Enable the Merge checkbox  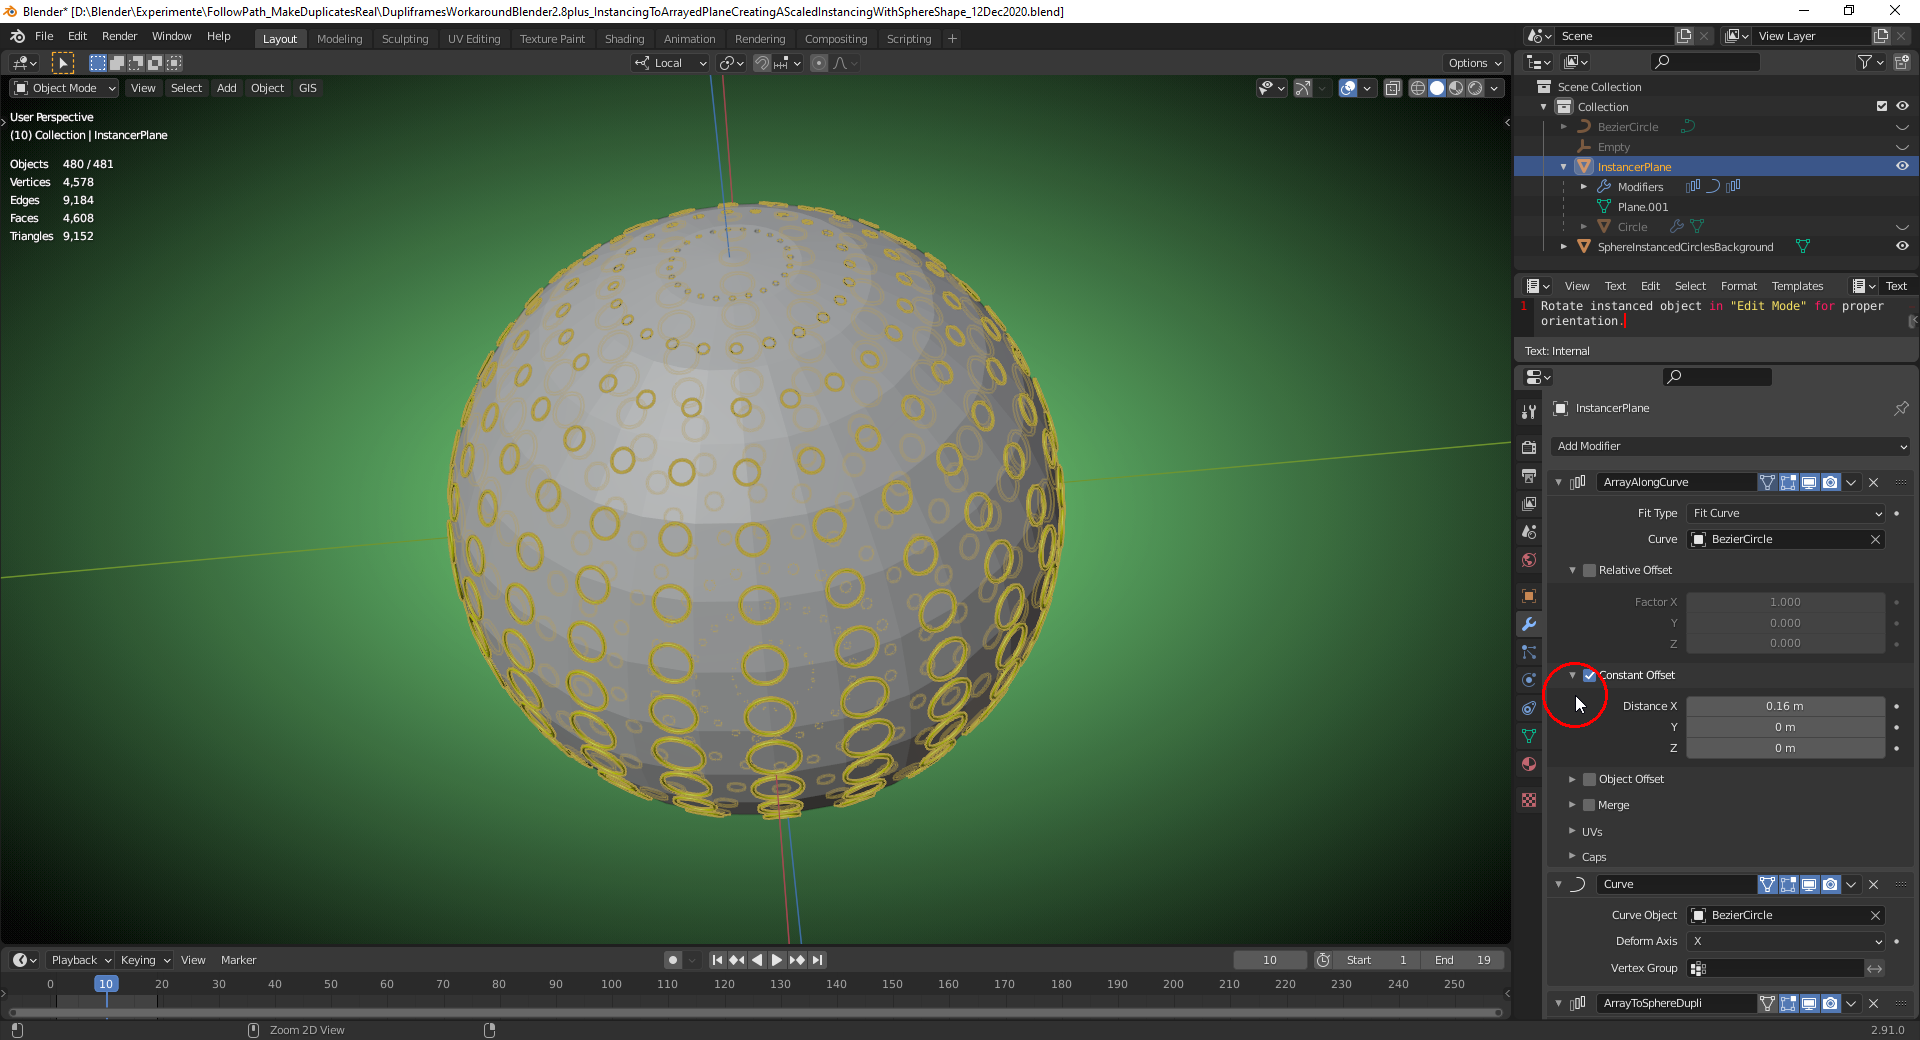tap(1589, 805)
